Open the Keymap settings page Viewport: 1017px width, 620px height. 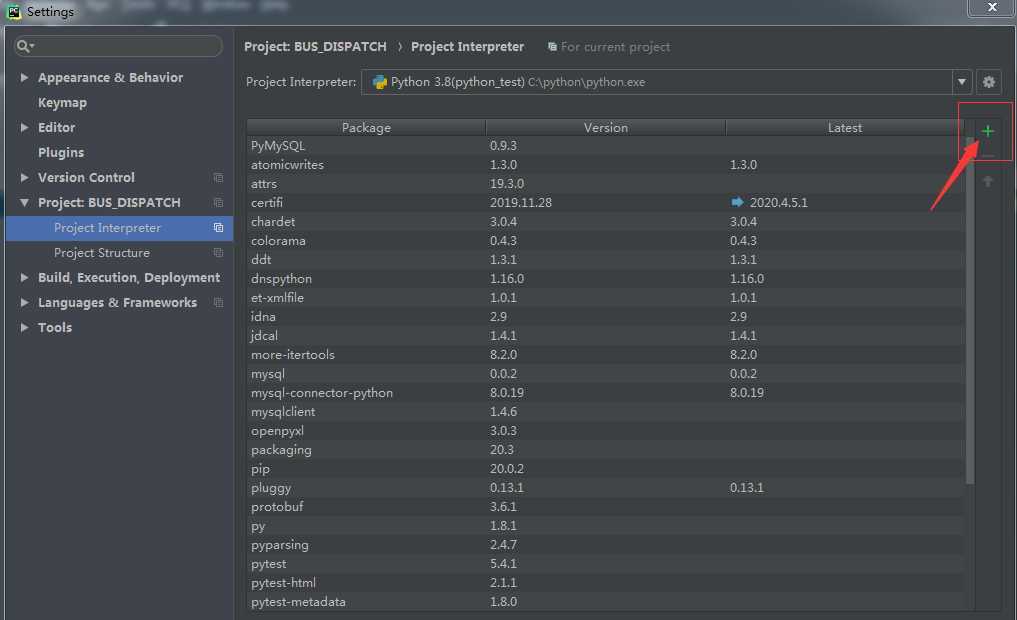(62, 102)
